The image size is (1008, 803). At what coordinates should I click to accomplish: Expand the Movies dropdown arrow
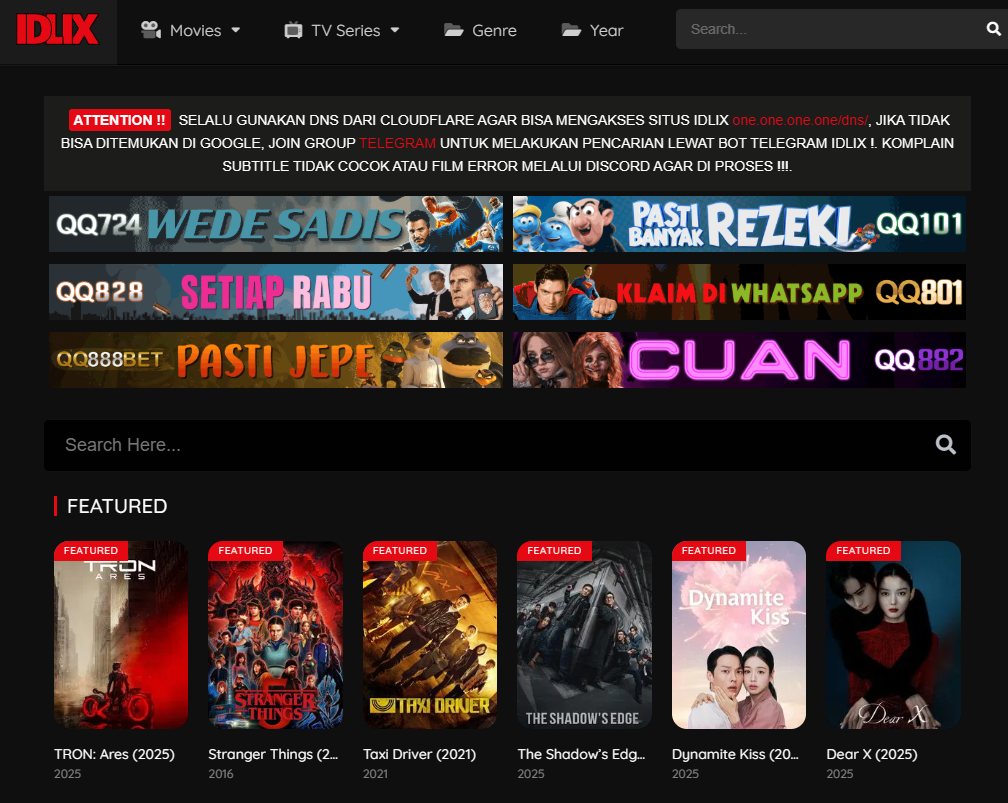[236, 30]
